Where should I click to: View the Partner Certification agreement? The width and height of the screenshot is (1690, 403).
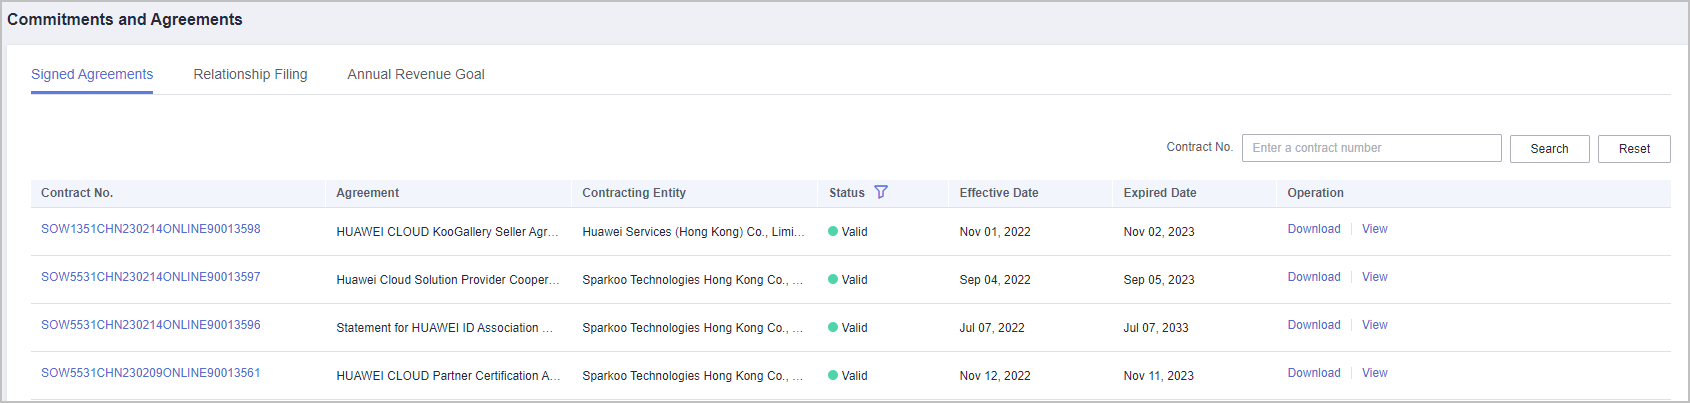coord(1374,373)
